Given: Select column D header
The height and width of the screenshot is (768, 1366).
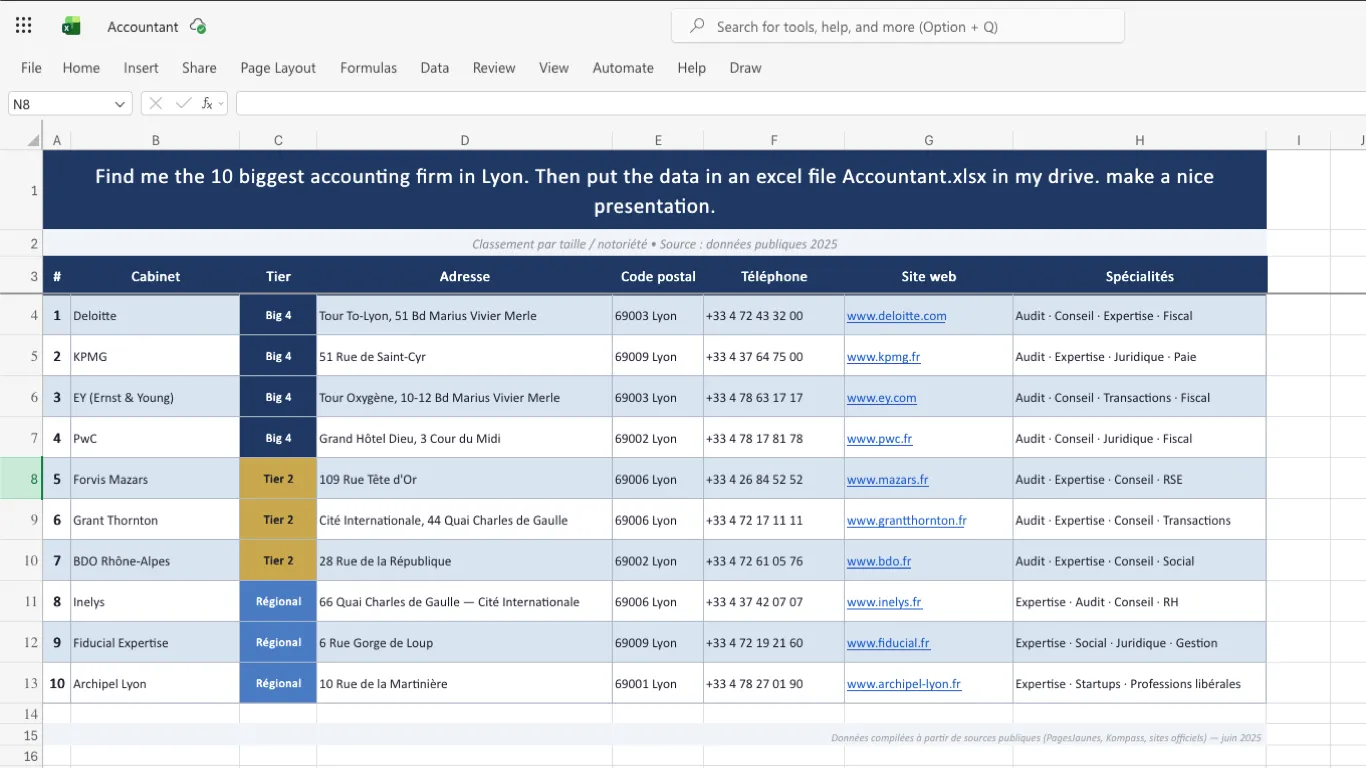Looking at the screenshot, I should (465, 140).
